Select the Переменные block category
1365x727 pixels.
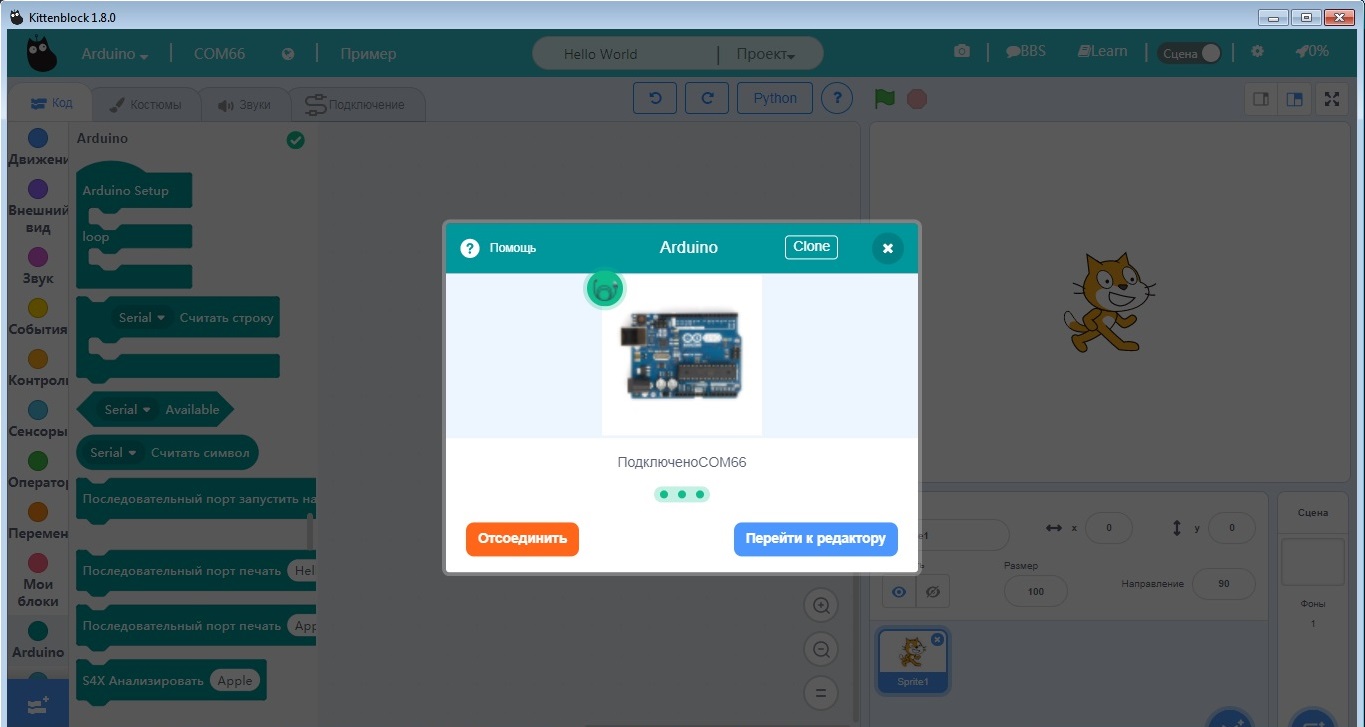38,521
